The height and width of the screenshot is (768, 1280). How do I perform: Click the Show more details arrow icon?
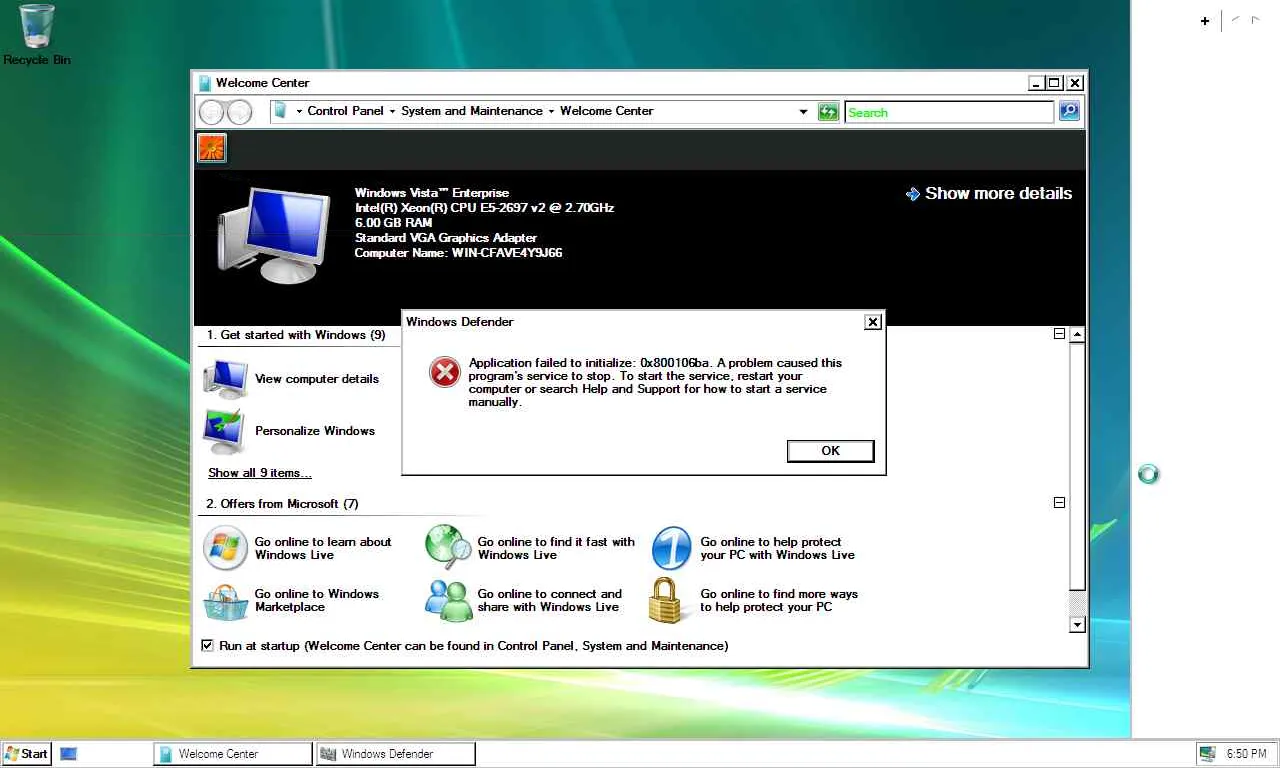point(912,194)
